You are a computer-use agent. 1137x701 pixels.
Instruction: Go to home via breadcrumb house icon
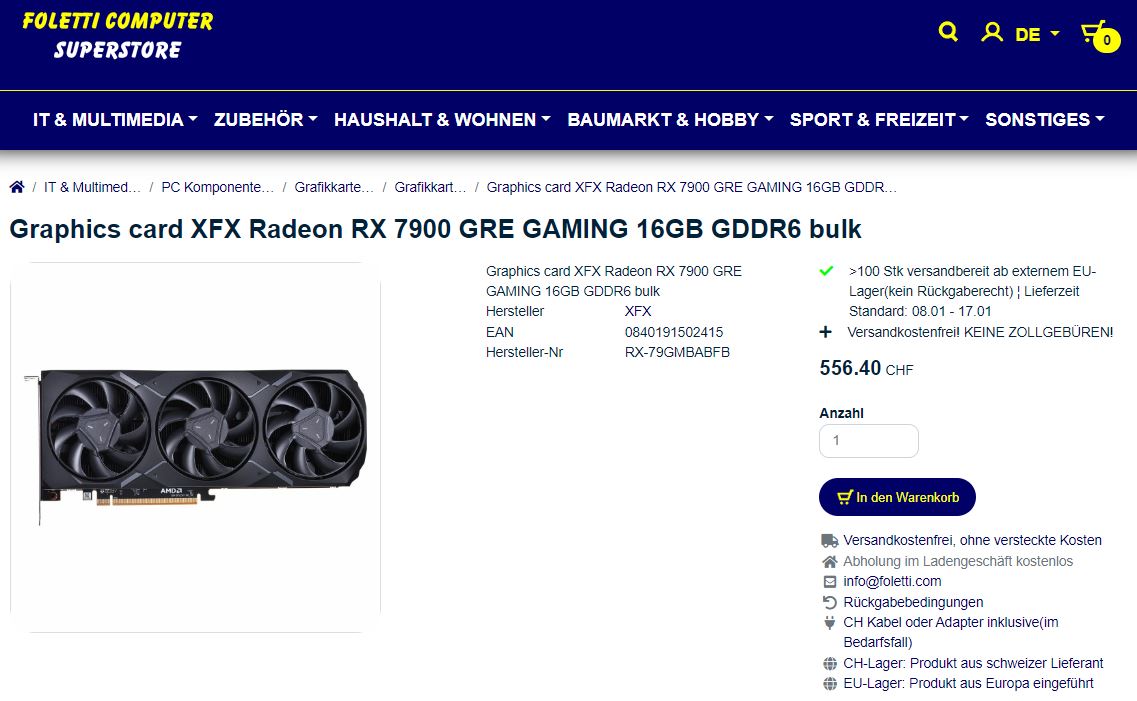click(17, 187)
